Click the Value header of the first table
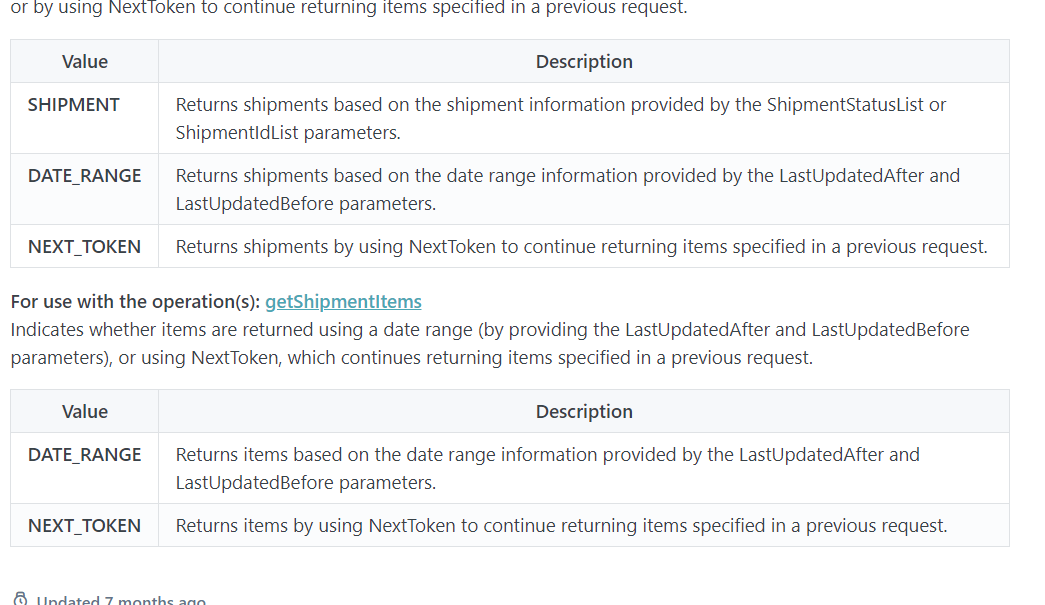This screenshot has height=605, width=1045. [84, 62]
